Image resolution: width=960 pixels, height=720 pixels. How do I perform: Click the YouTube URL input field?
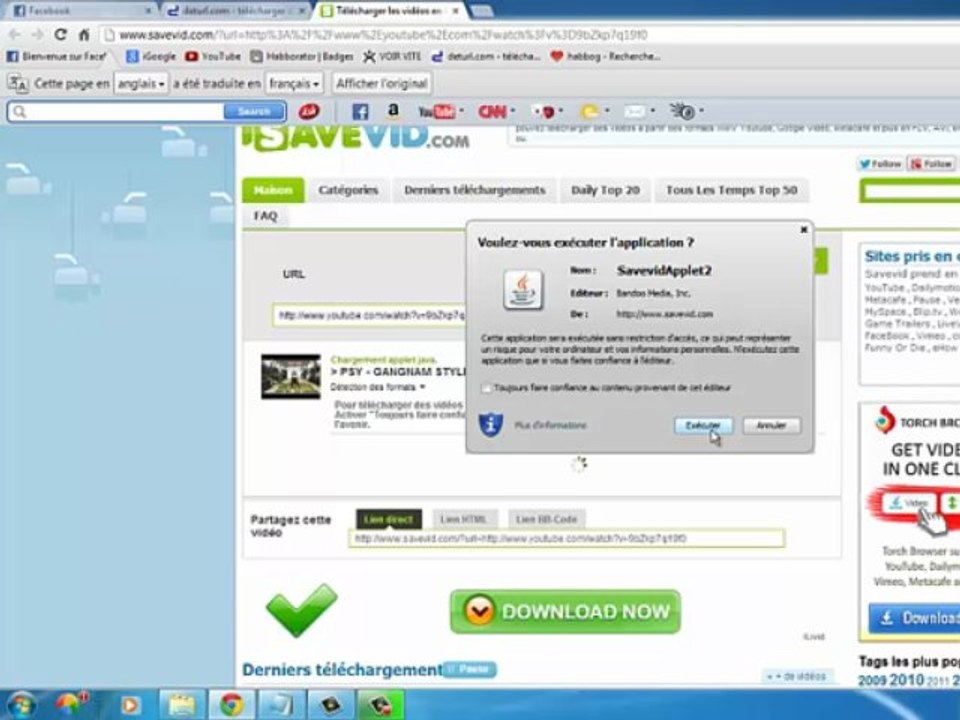[370, 316]
